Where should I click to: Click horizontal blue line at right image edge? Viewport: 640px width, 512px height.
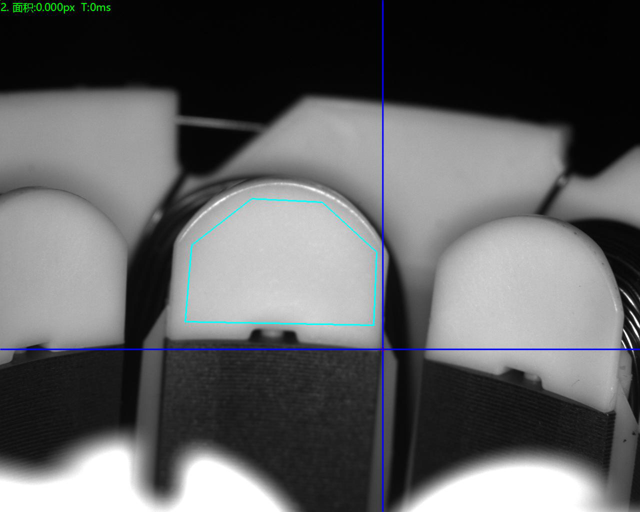pyautogui.click(x=630, y=349)
